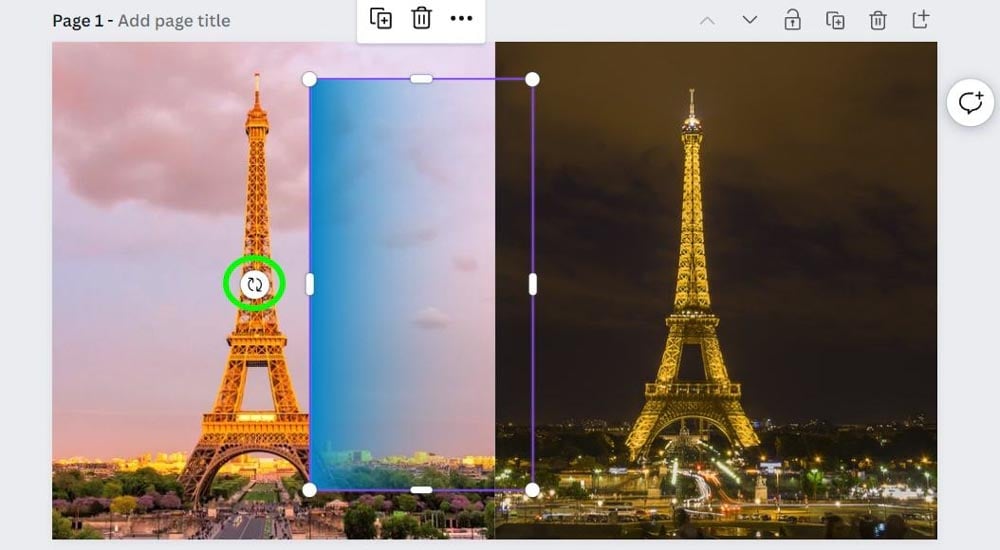Move page up with up chevron
The width and height of the screenshot is (1000, 550).
(707, 20)
